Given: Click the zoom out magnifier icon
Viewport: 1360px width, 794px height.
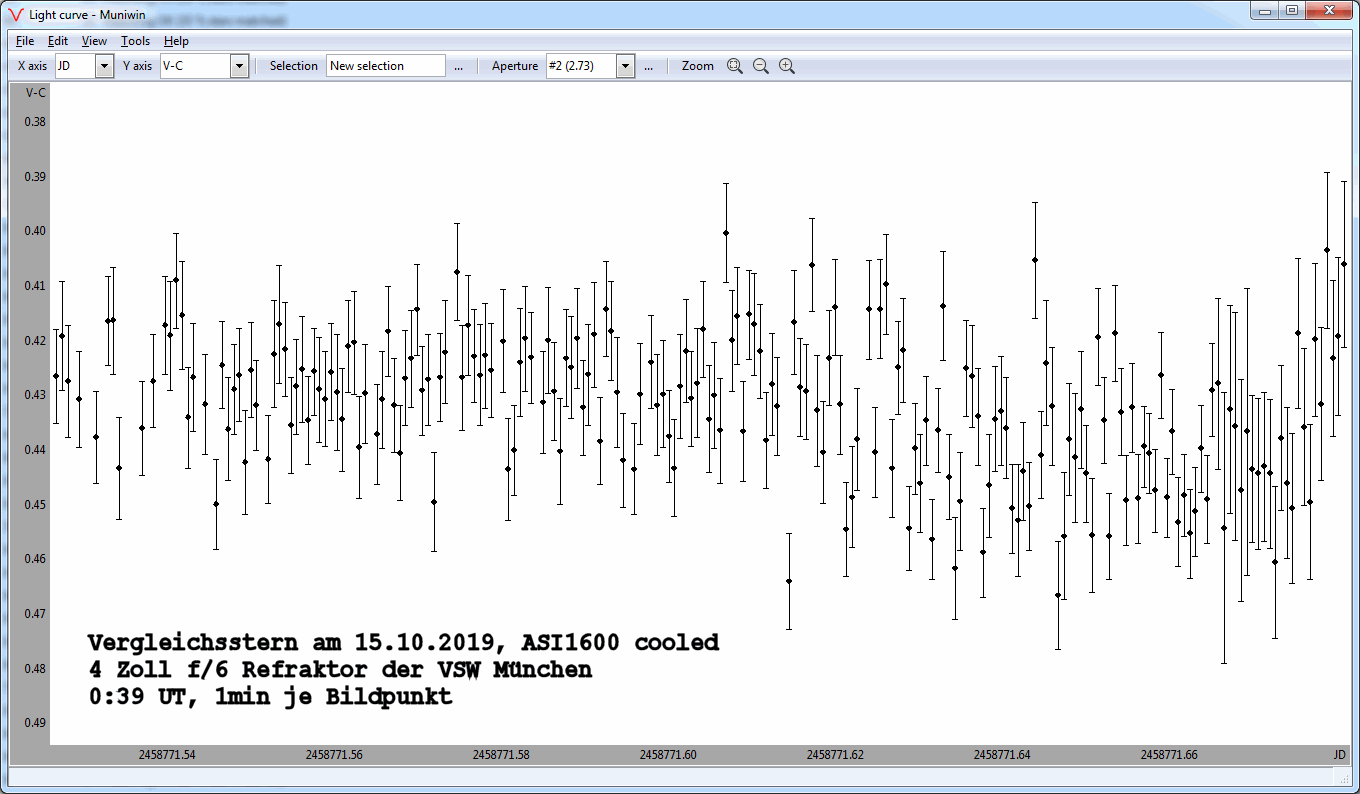Looking at the screenshot, I should point(761,66).
